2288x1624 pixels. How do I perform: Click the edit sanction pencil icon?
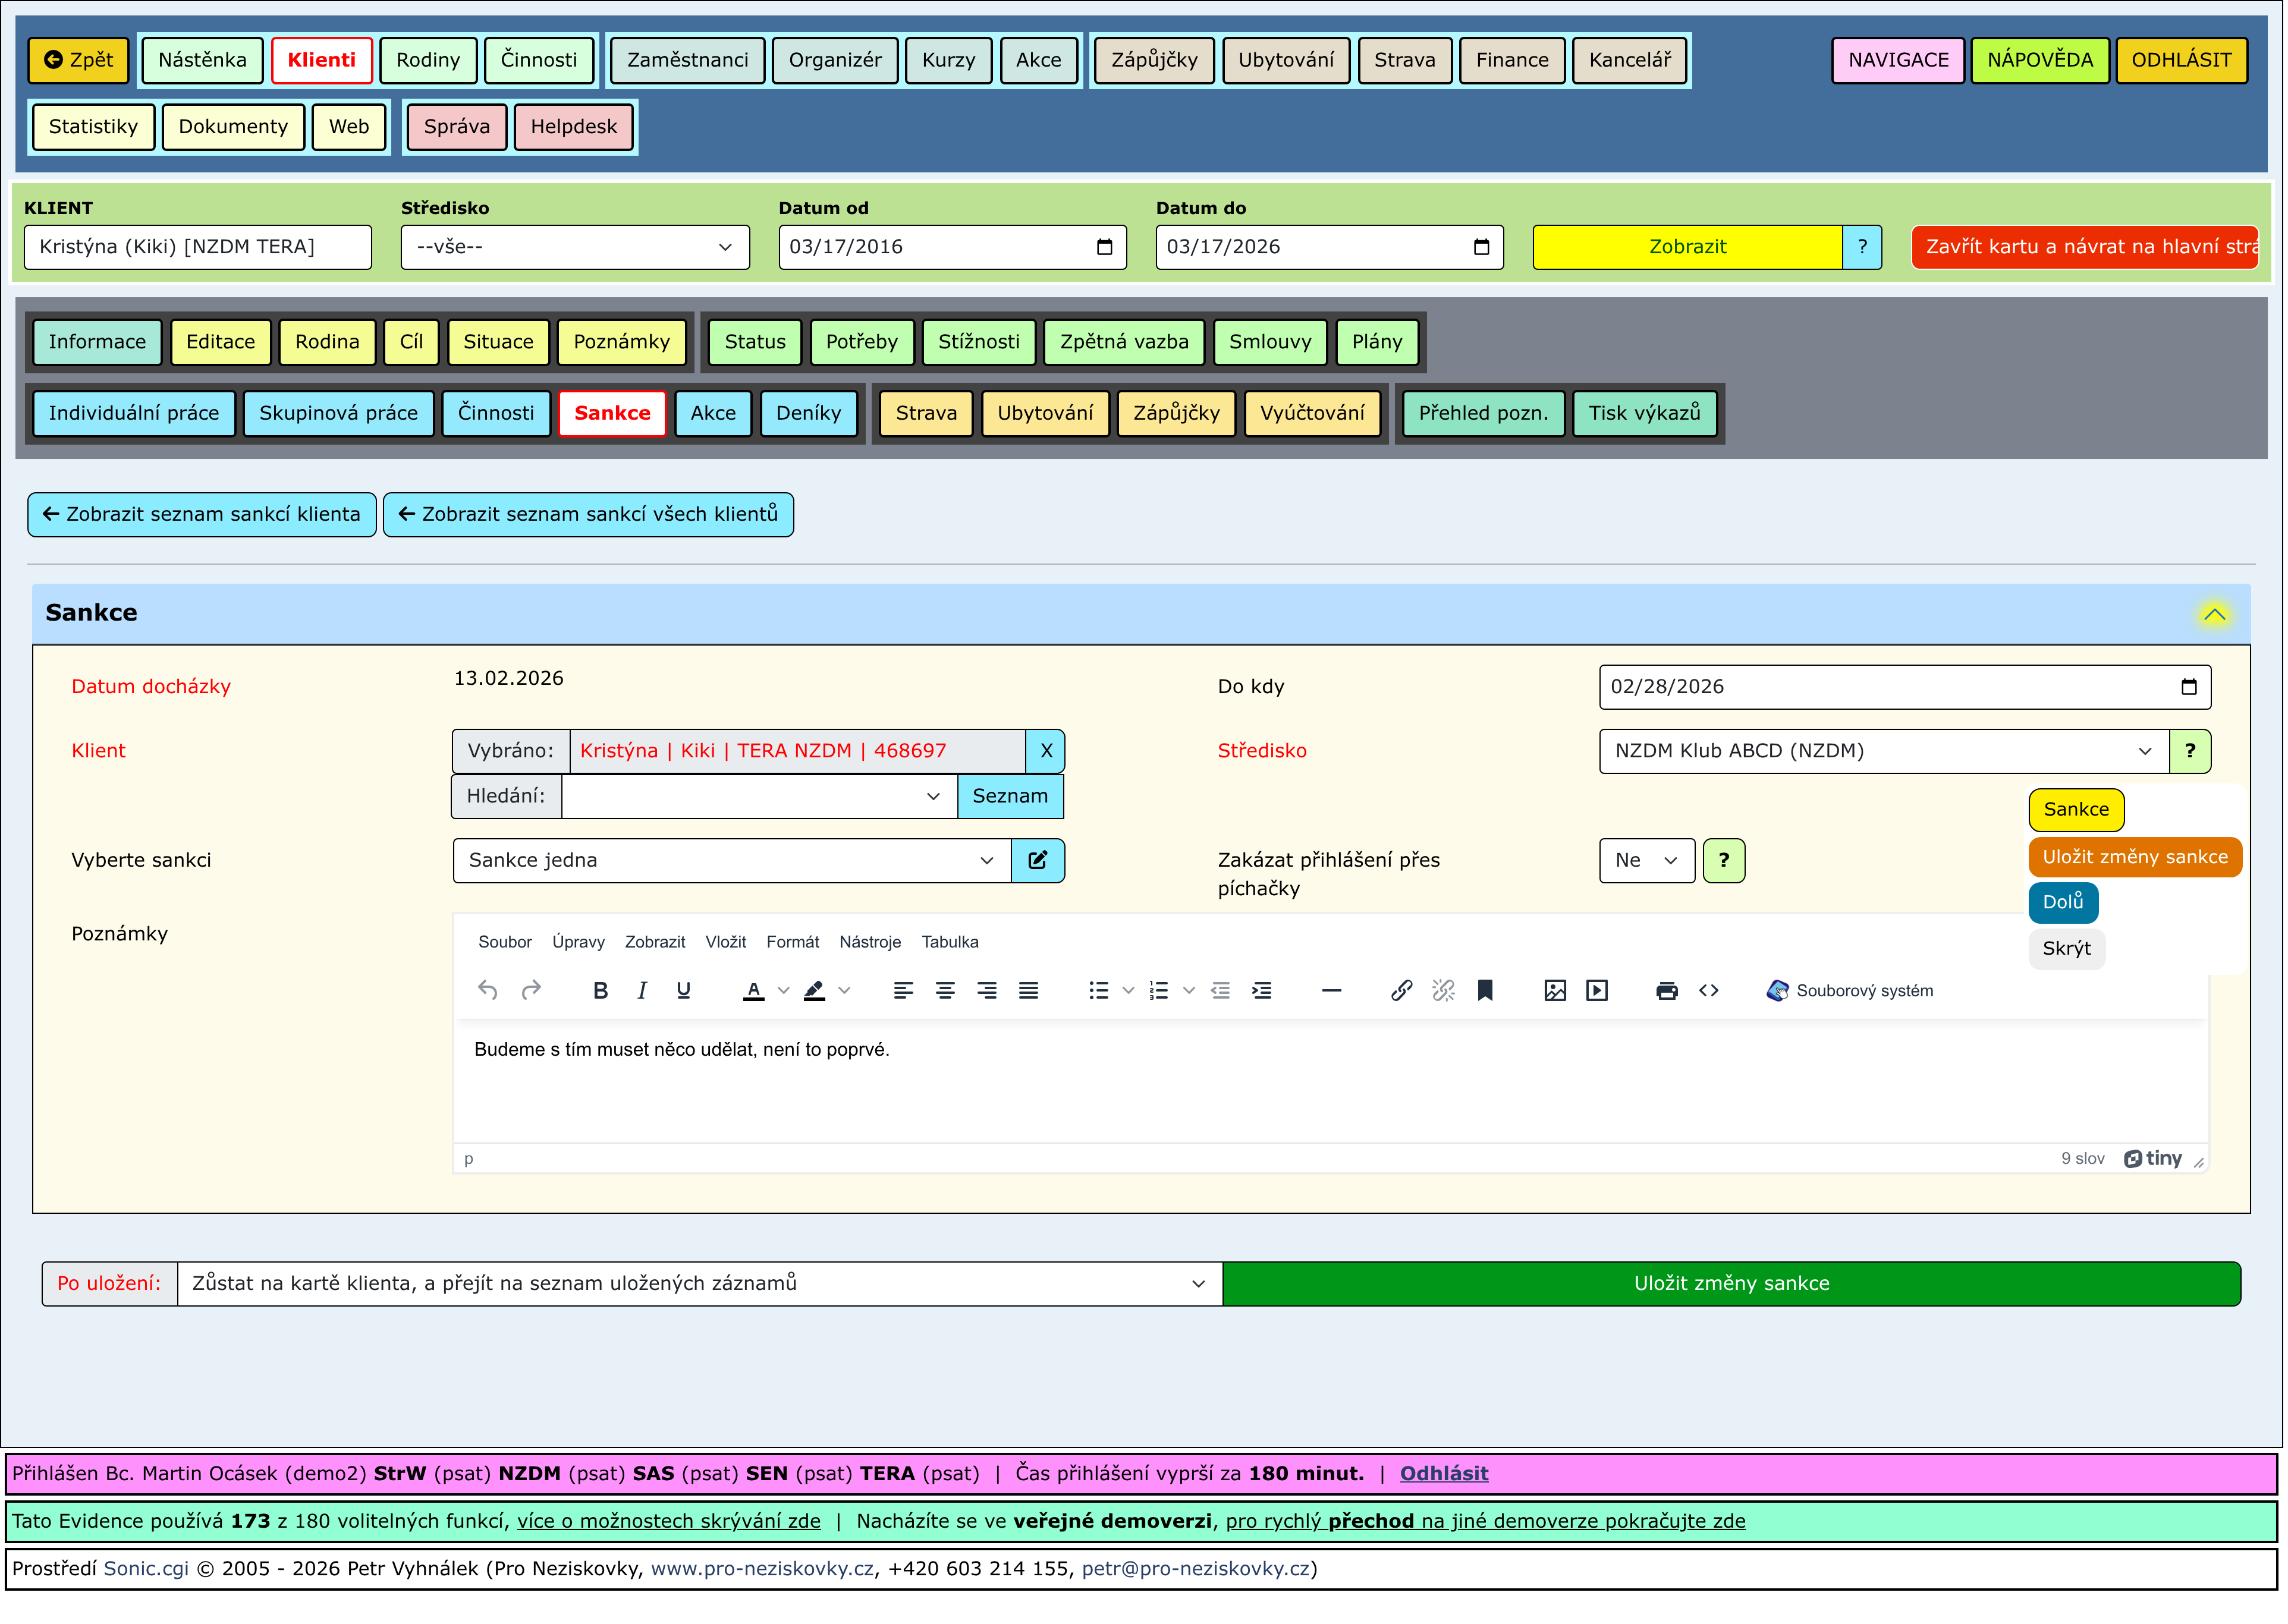(x=1038, y=861)
